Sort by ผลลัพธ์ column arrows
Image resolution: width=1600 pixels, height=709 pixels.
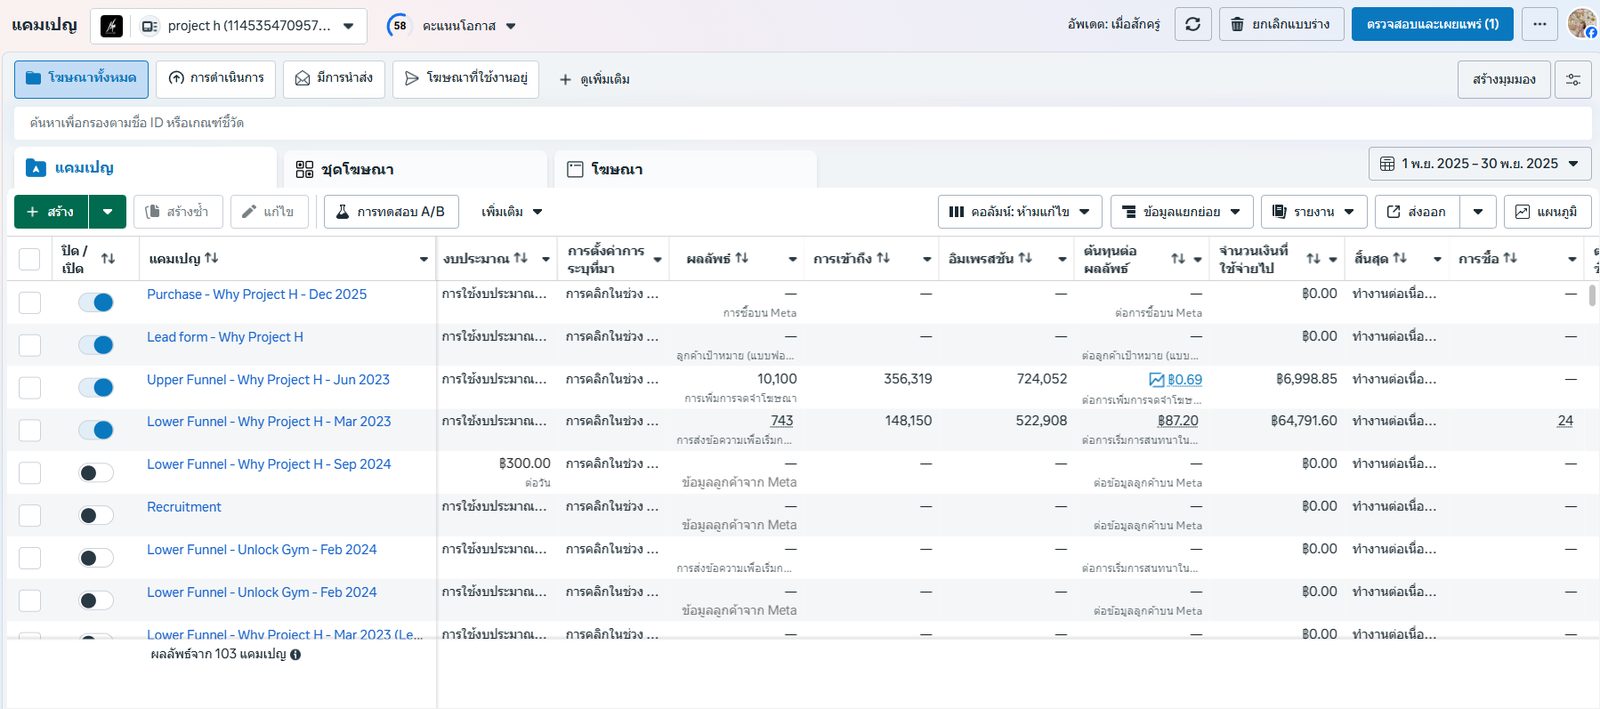742,258
